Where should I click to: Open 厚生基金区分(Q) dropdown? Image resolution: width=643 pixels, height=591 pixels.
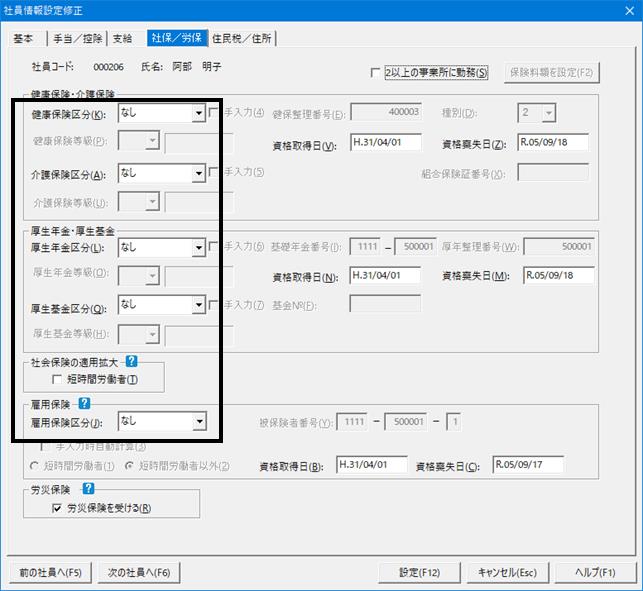click(x=199, y=305)
